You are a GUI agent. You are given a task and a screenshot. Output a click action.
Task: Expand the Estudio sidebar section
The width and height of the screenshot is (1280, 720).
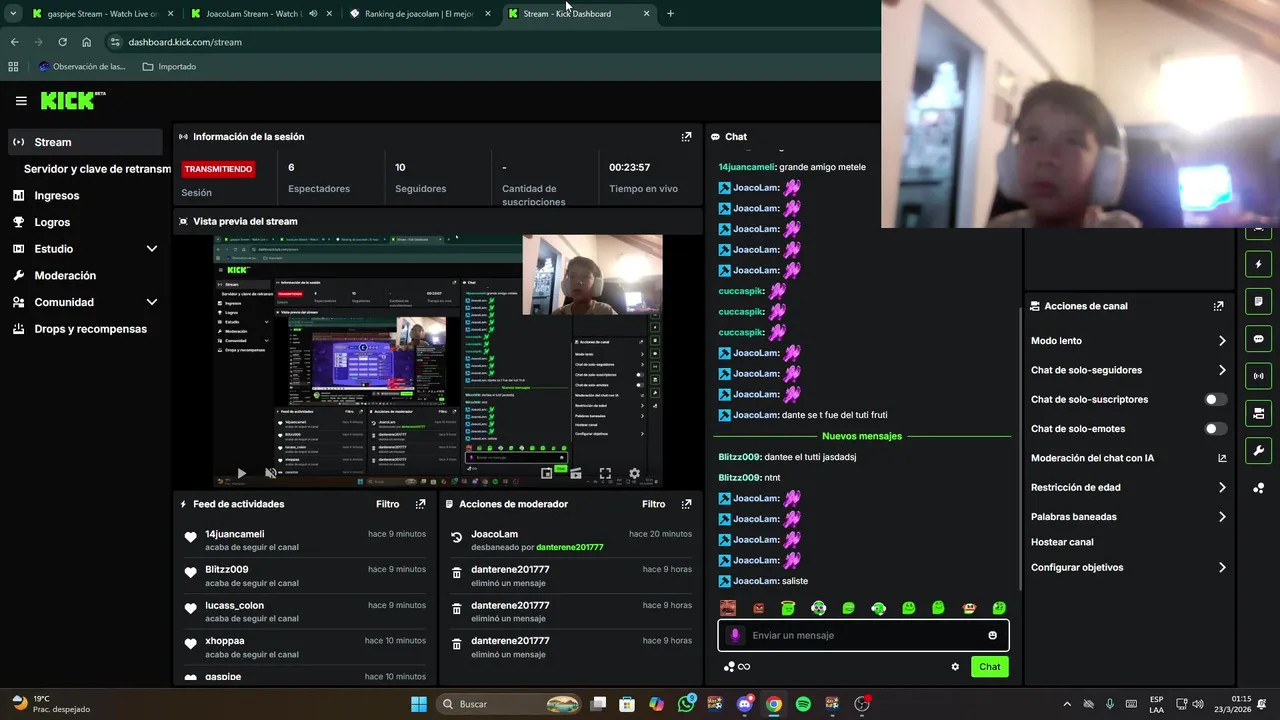click(152, 249)
